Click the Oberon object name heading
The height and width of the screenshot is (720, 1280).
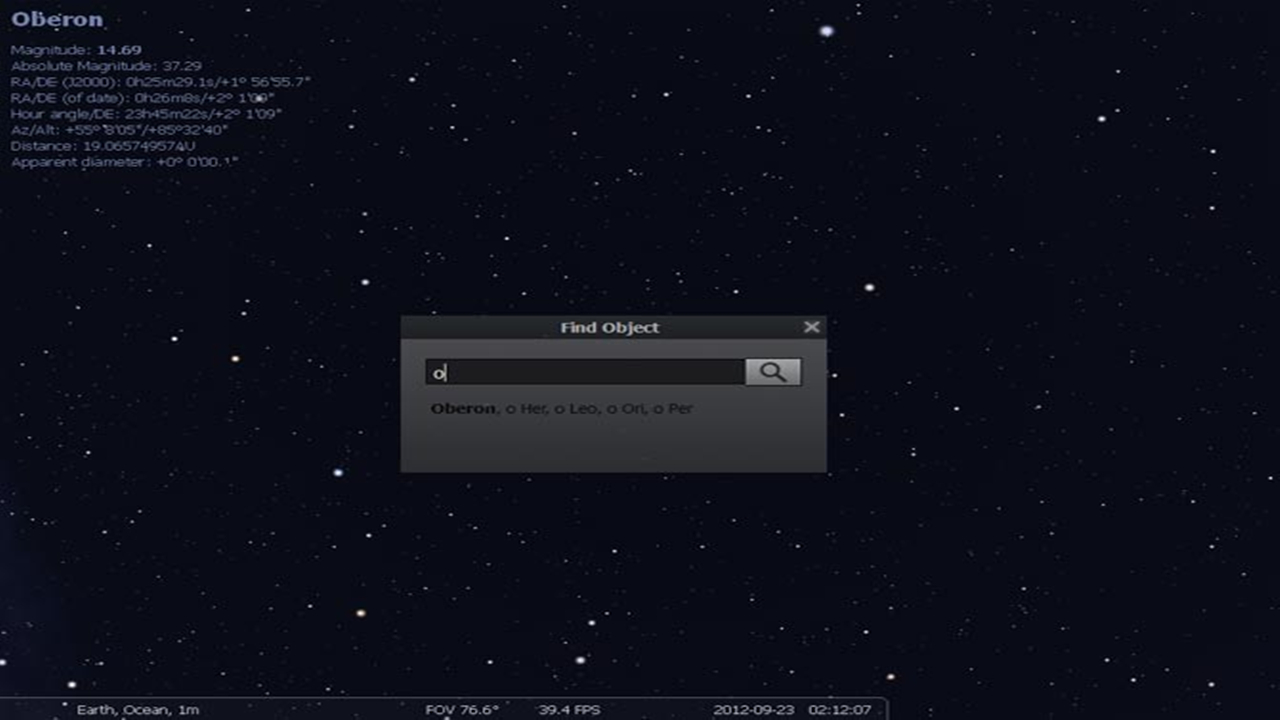coord(55,18)
